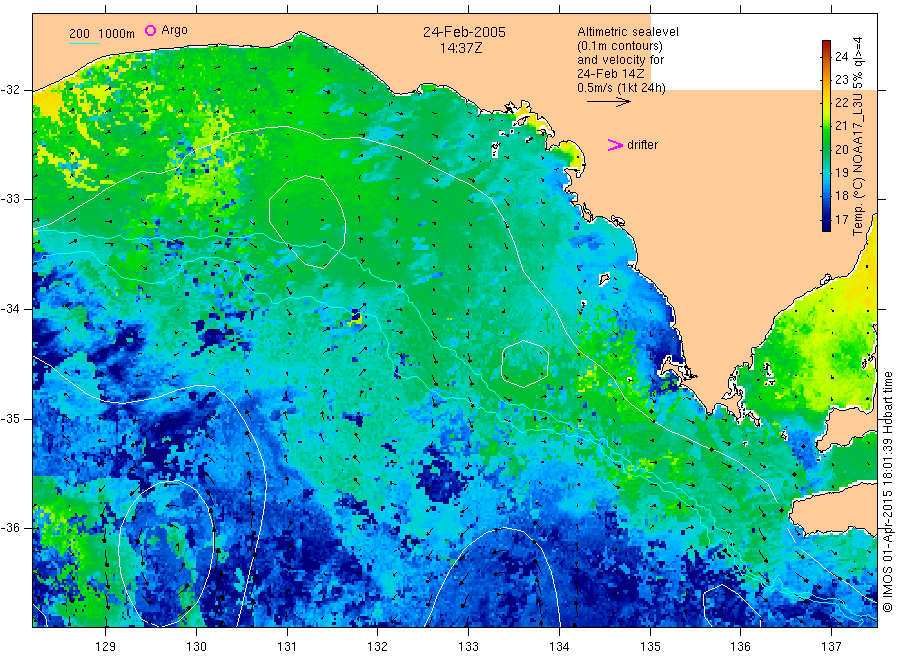Screen dimensions: 900x660
Task: Click the 'Altimetric sealevel' caption line
Action: point(628,32)
